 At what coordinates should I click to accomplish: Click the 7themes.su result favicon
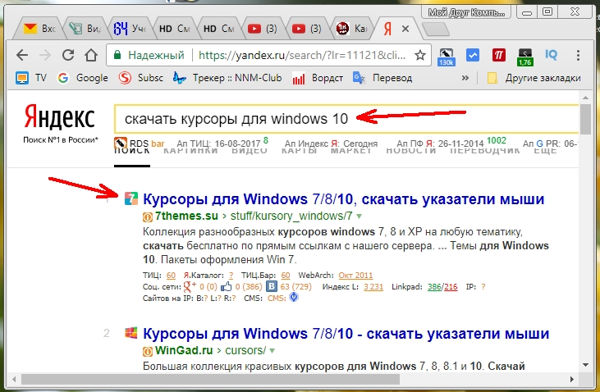coord(131,199)
